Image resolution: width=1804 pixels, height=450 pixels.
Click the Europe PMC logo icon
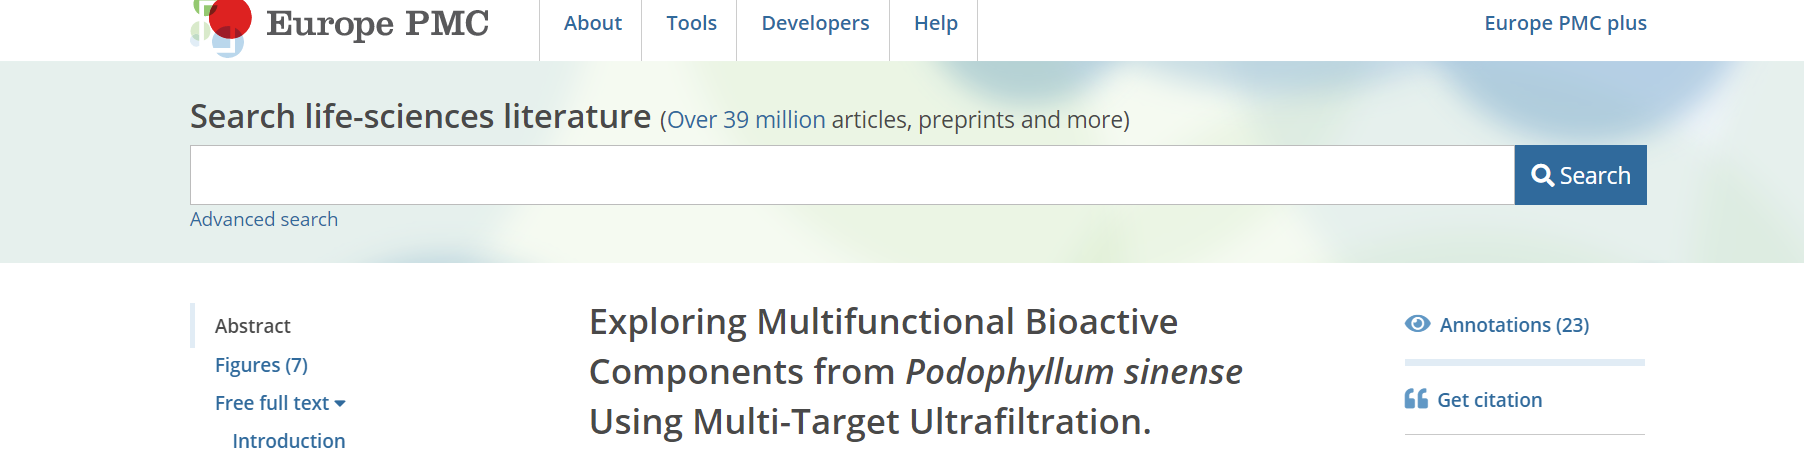[x=220, y=27]
